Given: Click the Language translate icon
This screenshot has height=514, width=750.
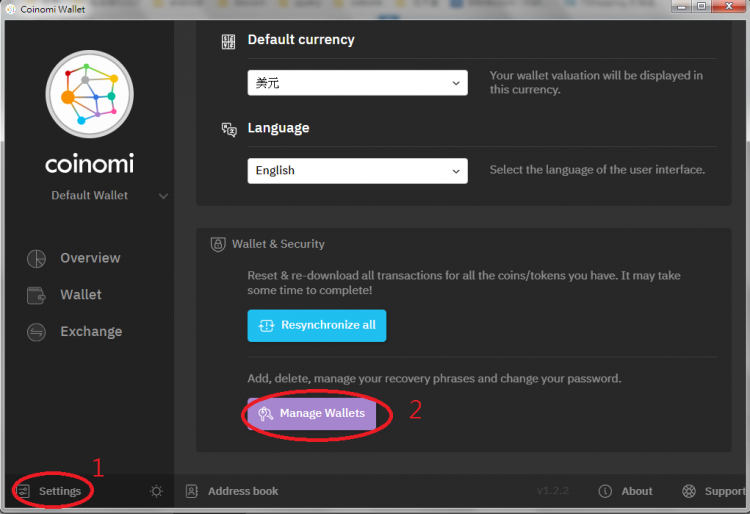Looking at the screenshot, I should [229, 129].
